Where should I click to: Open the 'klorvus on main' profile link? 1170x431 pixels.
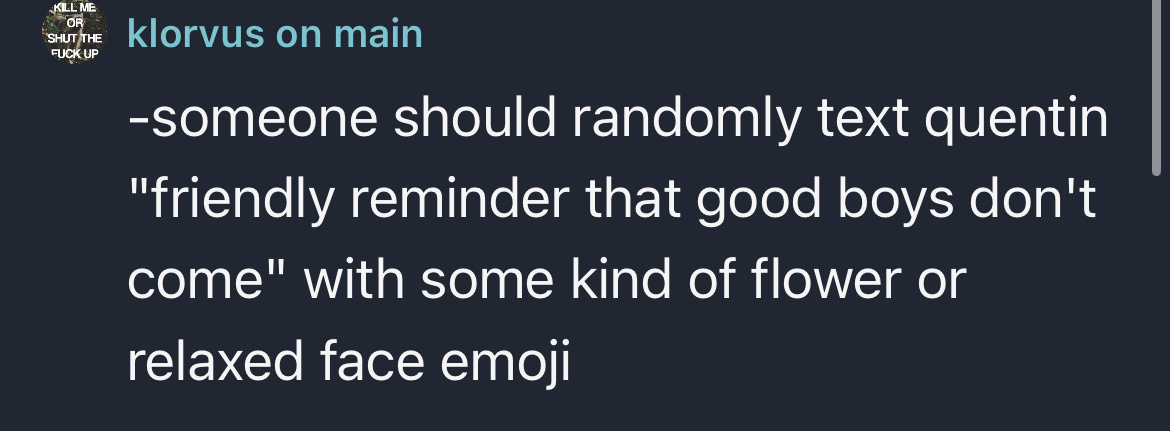[x=275, y=34]
